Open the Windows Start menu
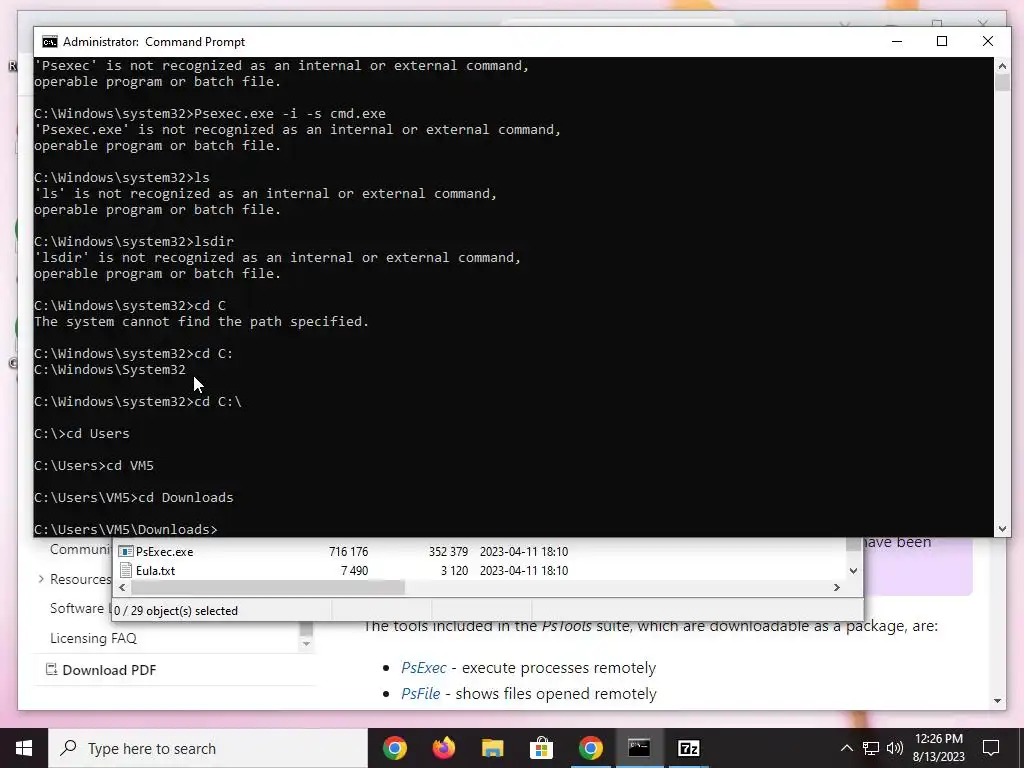This screenshot has width=1024, height=768. pos(24,748)
